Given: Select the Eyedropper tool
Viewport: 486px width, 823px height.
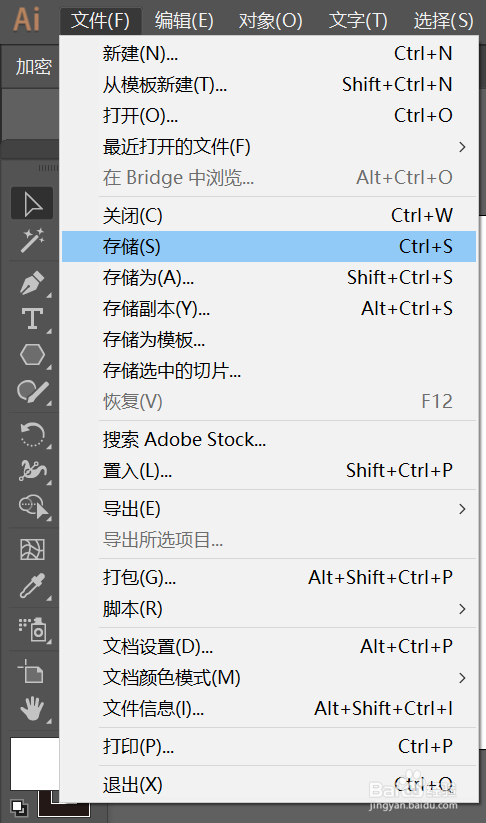Looking at the screenshot, I should click(x=32, y=586).
